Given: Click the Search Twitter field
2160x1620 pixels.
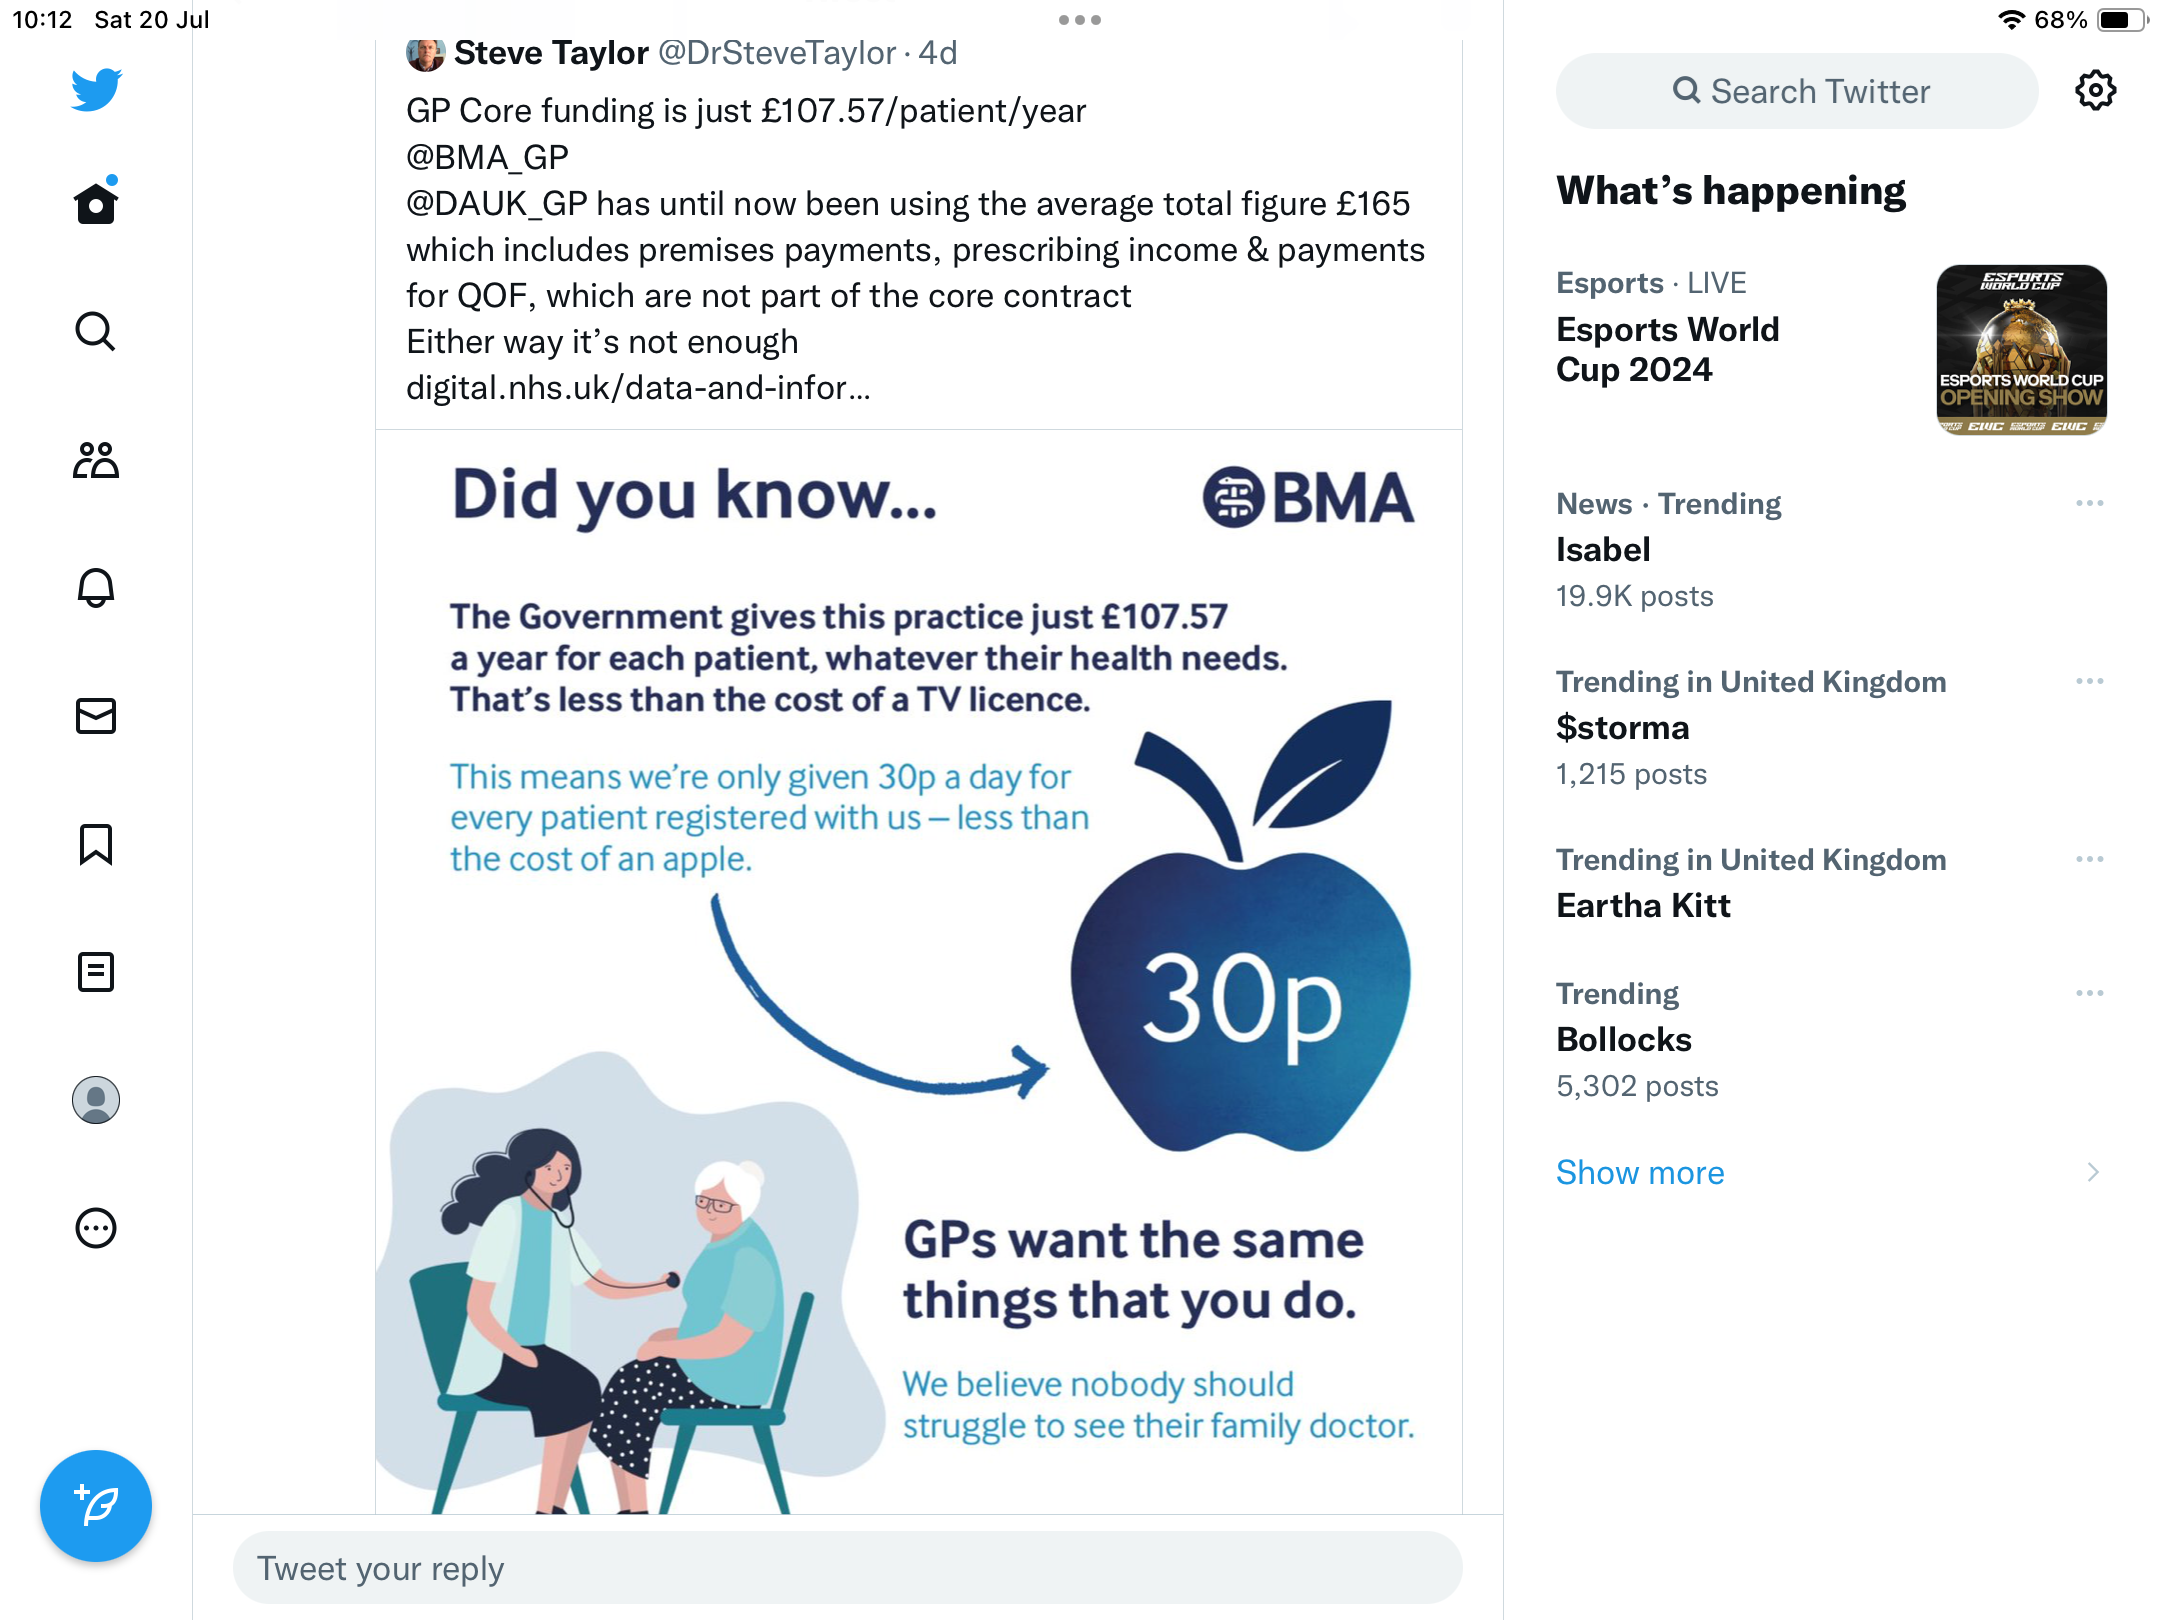Looking at the screenshot, I should tap(1797, 91).
